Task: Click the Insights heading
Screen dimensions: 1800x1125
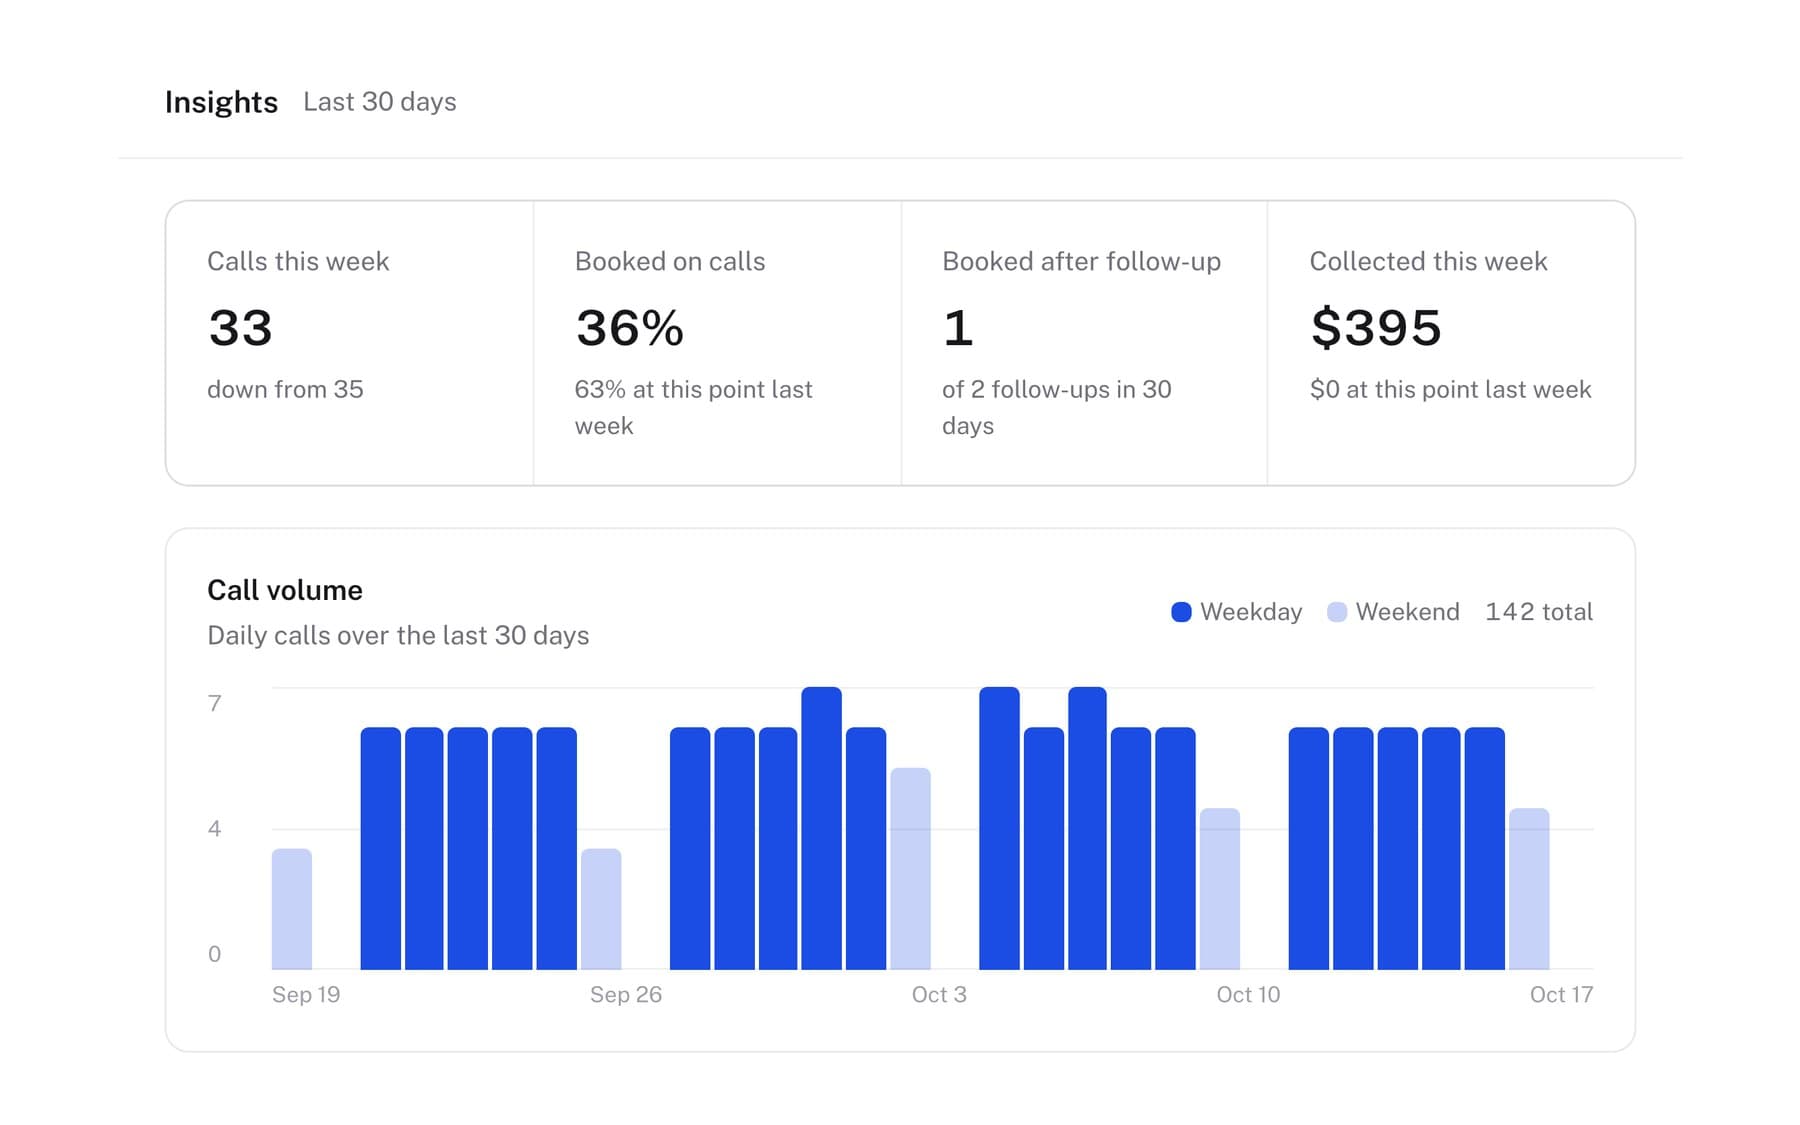Action: pyautogui.click(x=221, y=102)
